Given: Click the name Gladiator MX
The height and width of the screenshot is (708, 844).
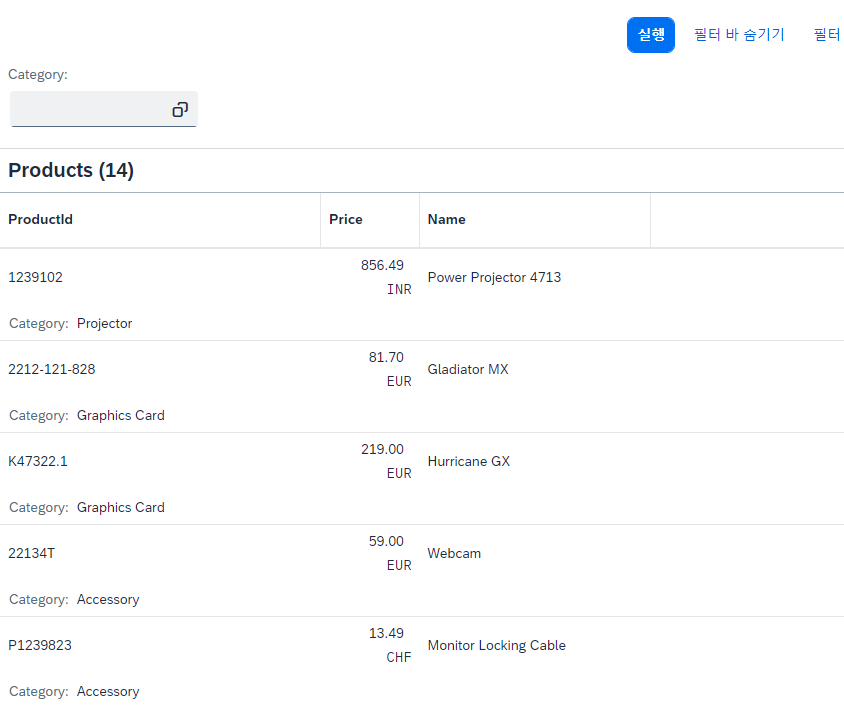Looking at the screenshot, I should (468, 369).
